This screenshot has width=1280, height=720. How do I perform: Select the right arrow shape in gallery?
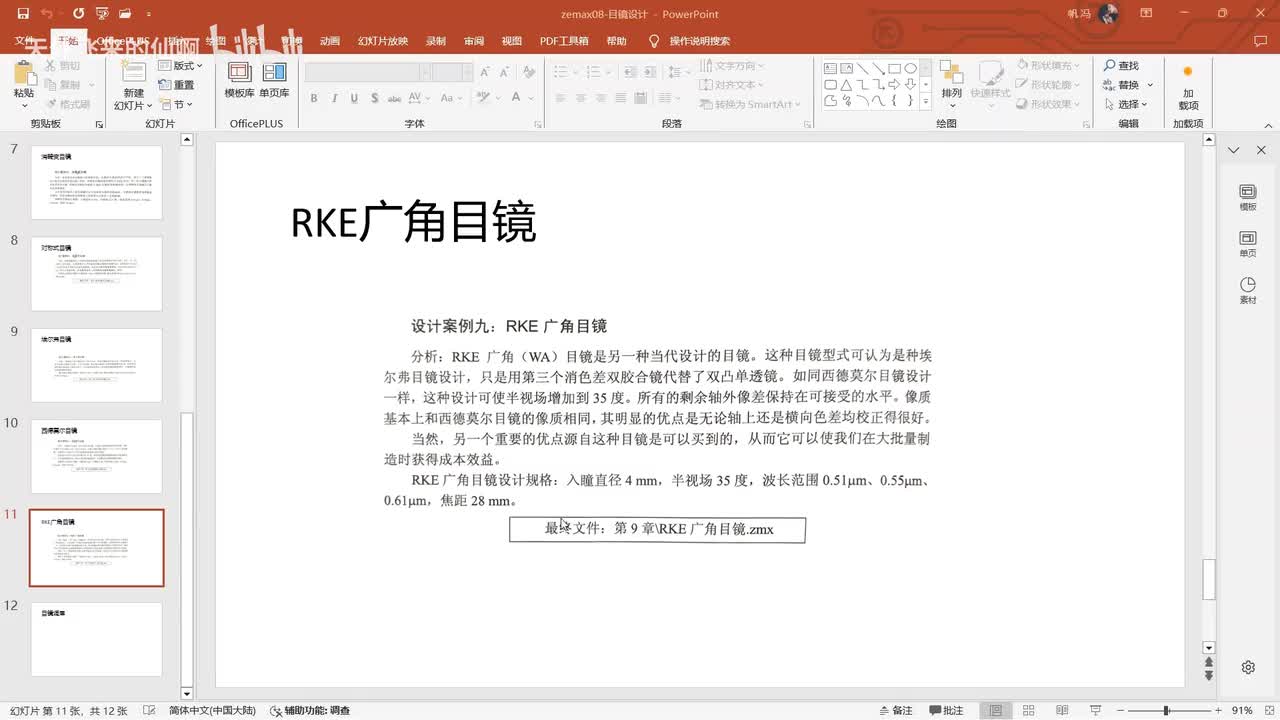pyautogui.click(x=895, y=85)
